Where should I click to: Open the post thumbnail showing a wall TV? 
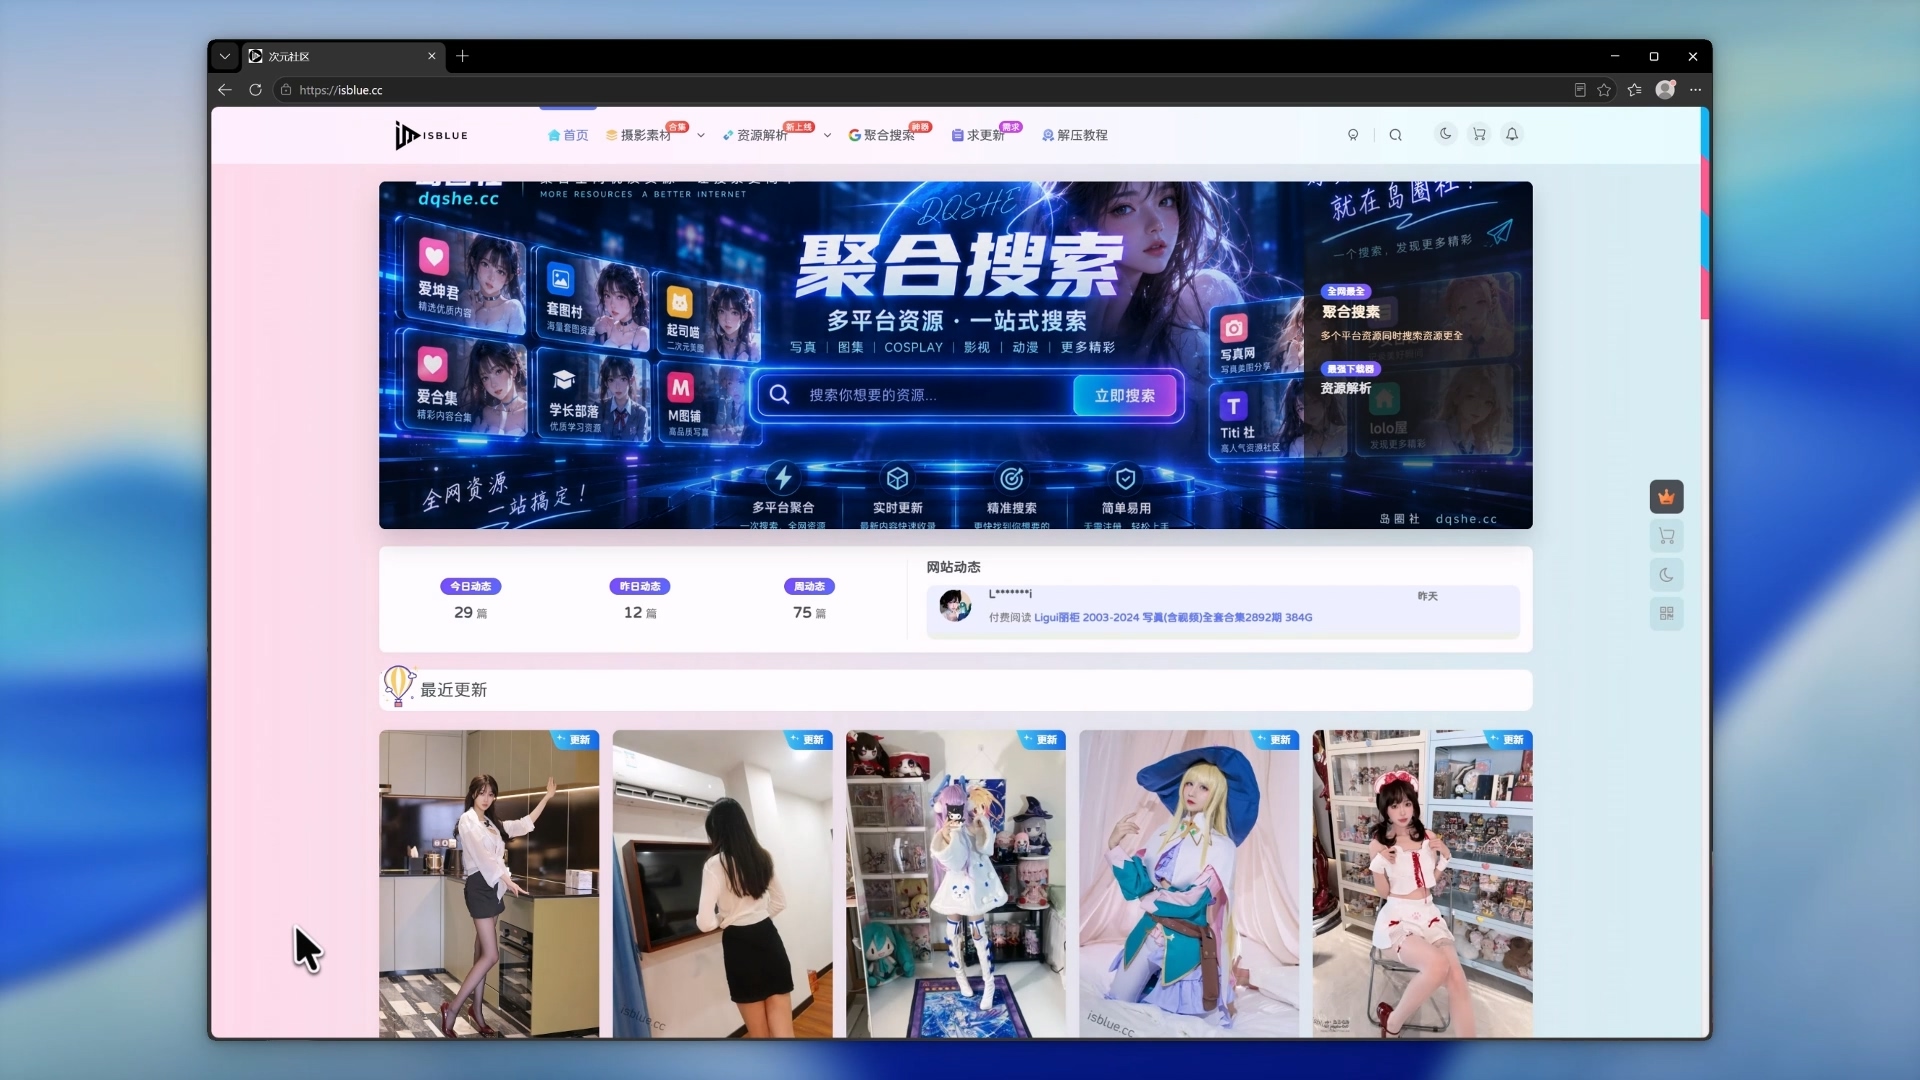[722, 884]
